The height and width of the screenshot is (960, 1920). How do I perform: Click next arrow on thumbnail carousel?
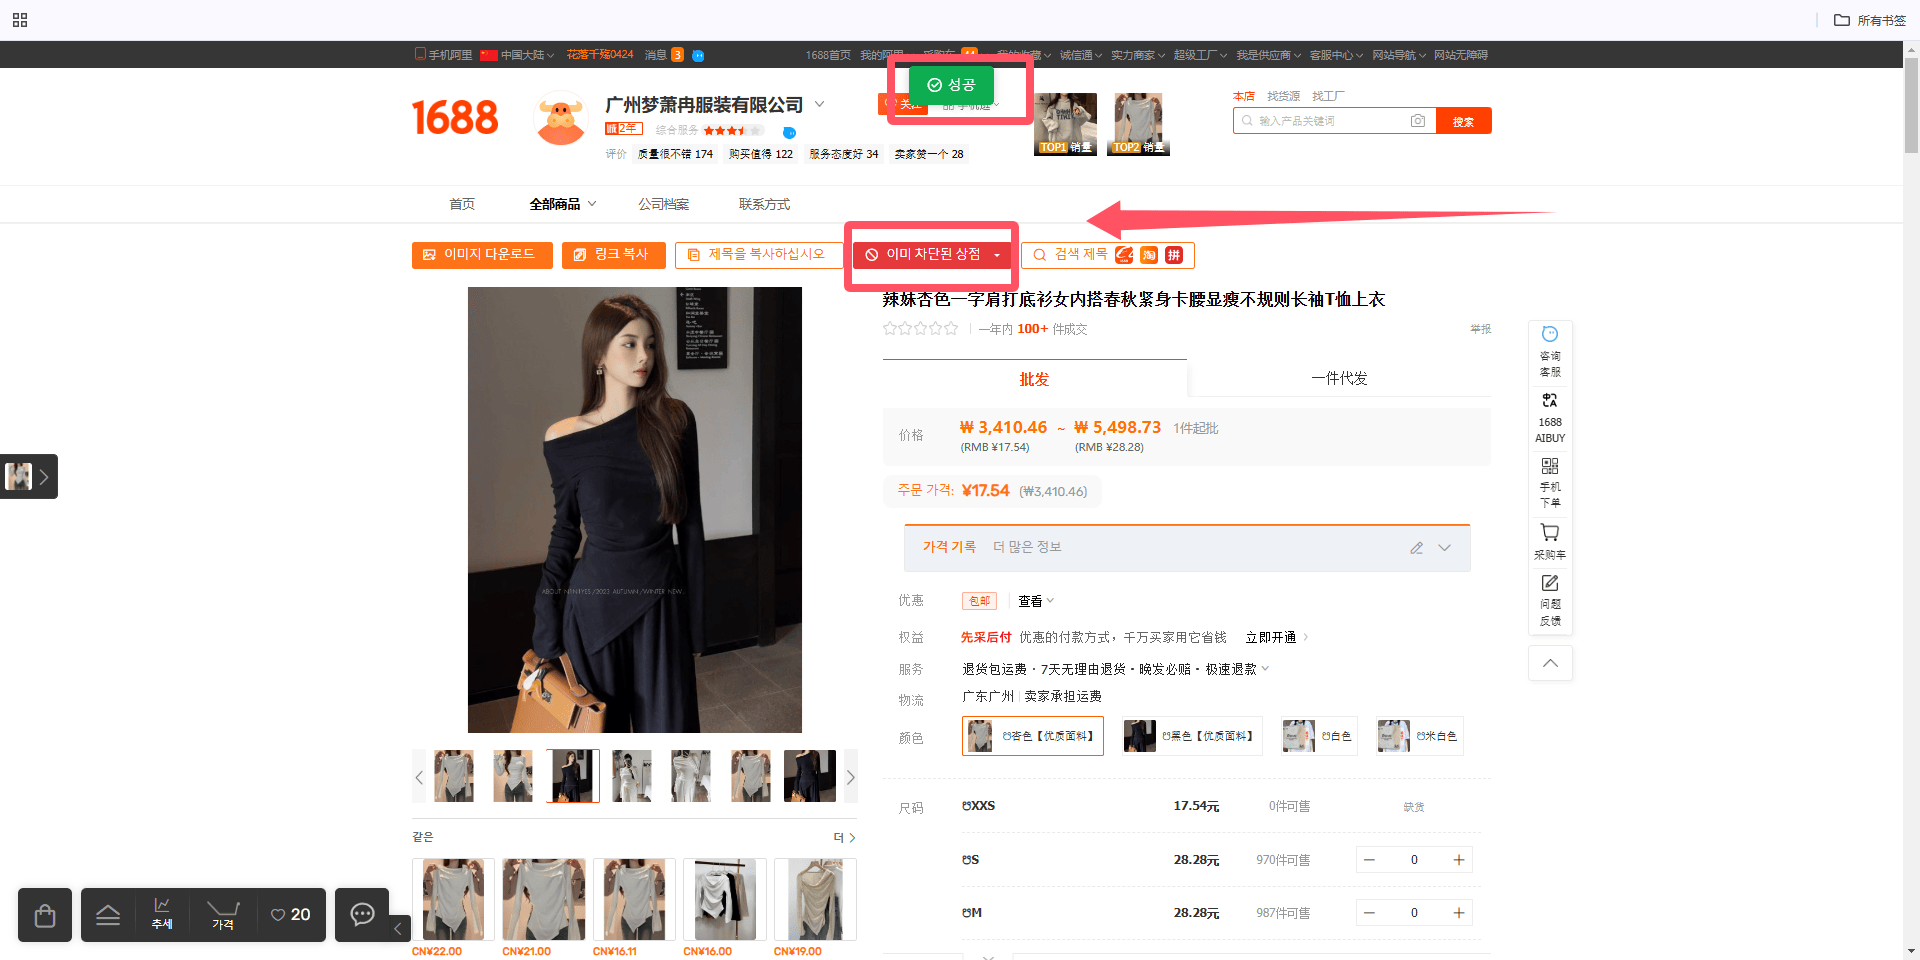point(851,777)
